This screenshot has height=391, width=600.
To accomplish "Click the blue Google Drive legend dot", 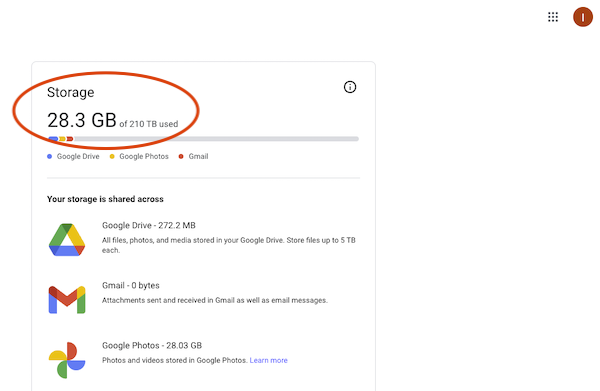I will [49, 156].
